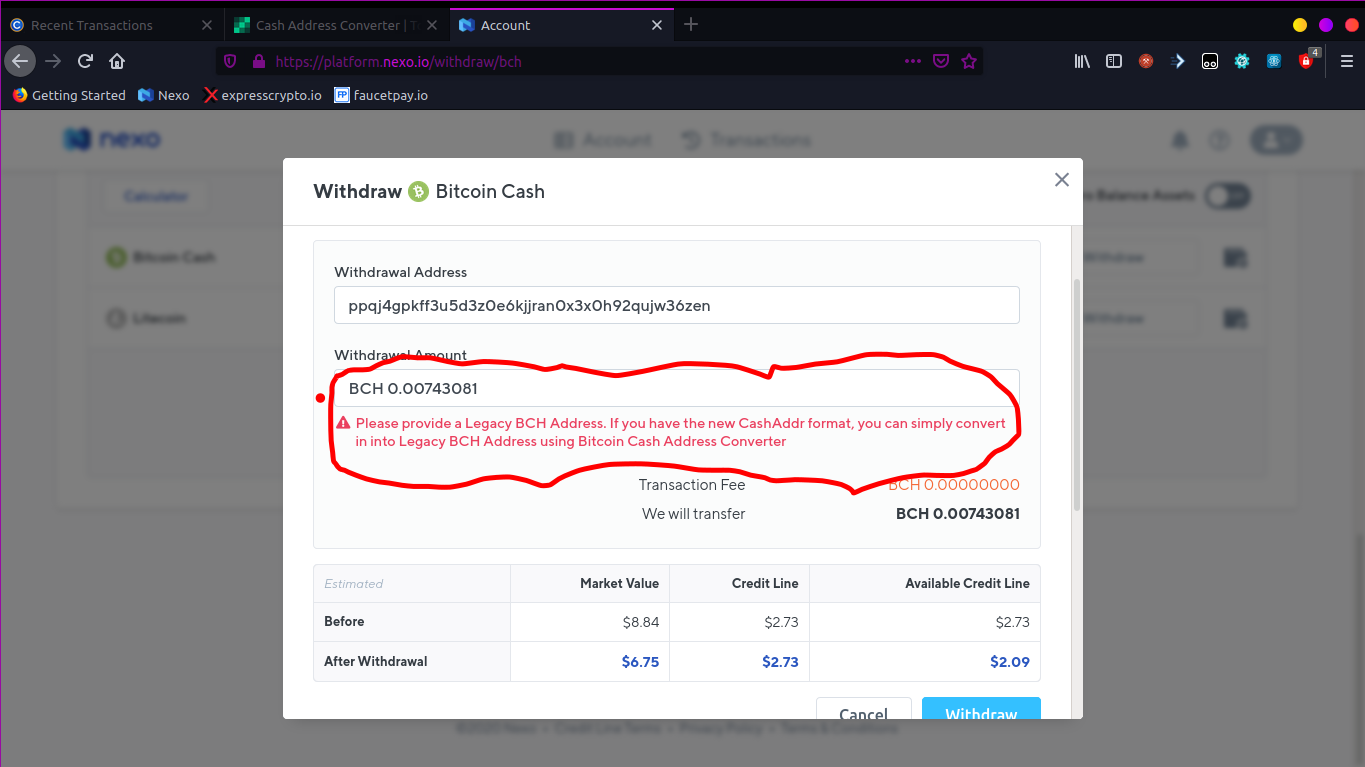Image resolution: width=1365 pixels, height=767 pixels.
Task: Go back to the previous page
Action: click(x=20, y=61)
